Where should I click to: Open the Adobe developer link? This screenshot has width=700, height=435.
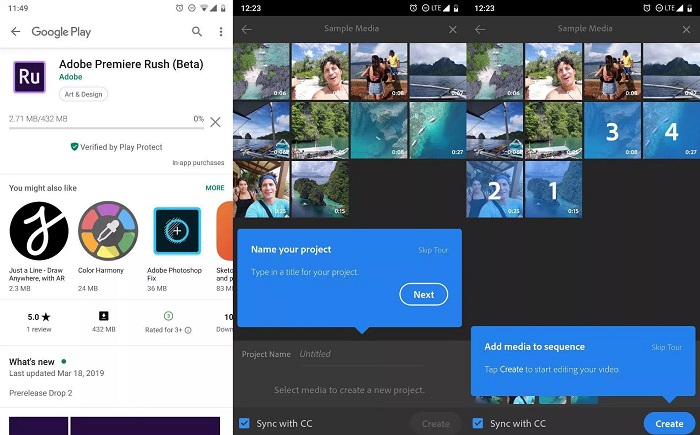point(71,77)
